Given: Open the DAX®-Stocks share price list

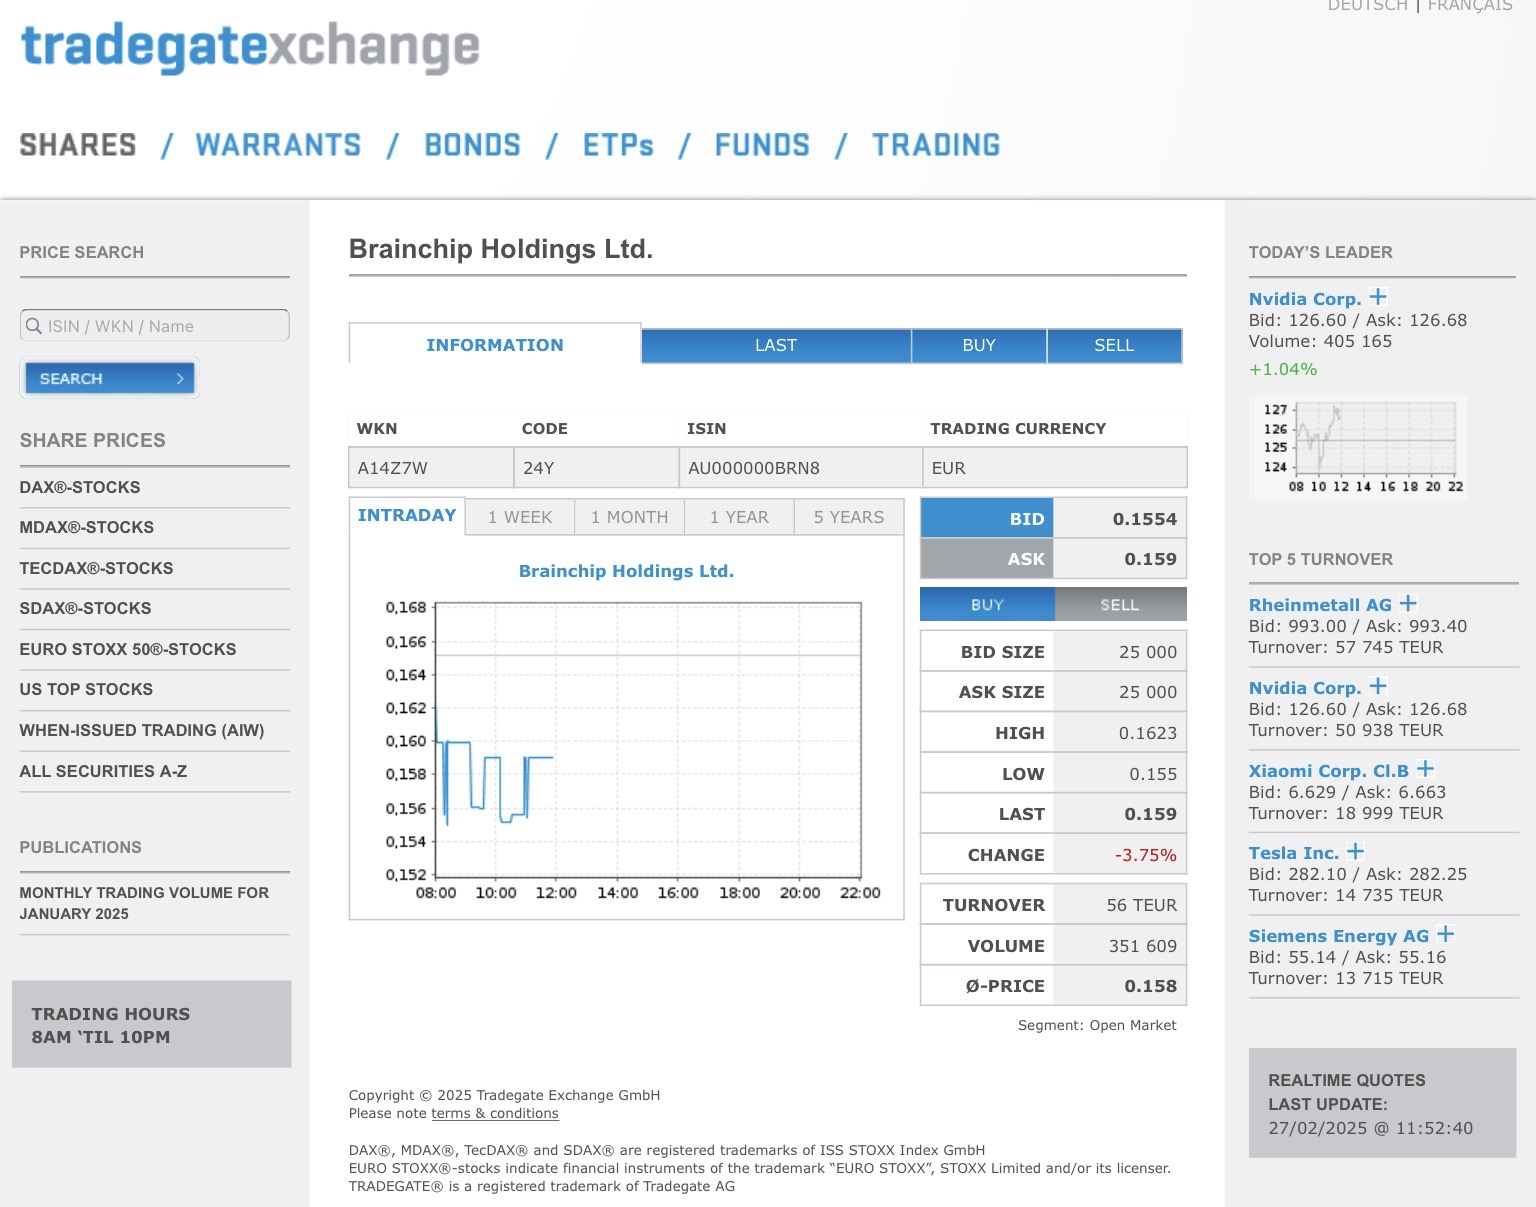Looking at the screenshot, I should (80, 487).
